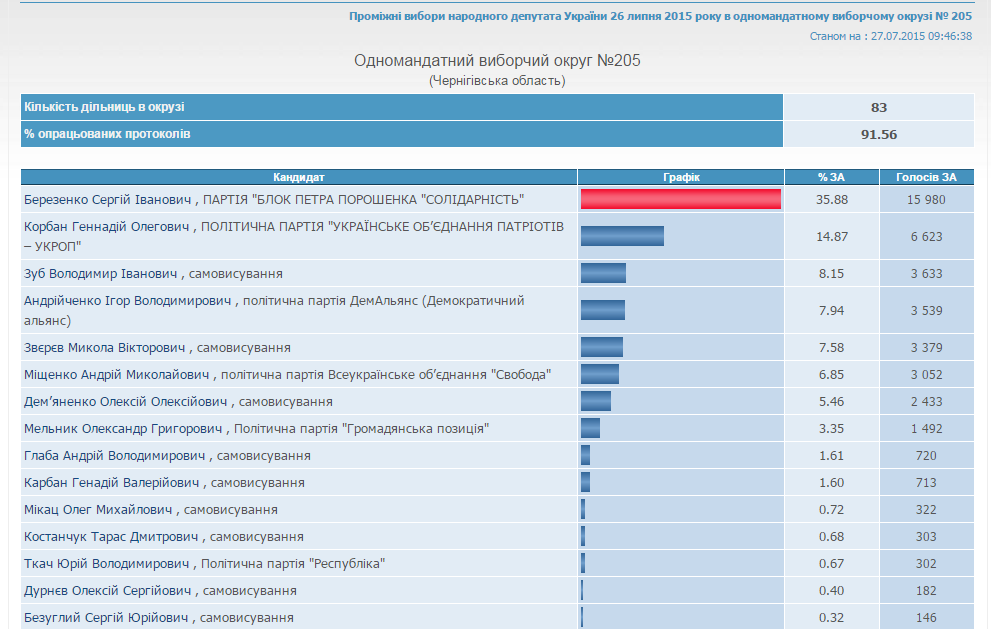Image resolution: width=991 pixels, height=629 pixels.
Task: Click the 15 980 votes cell for Березенко
Action: coord(926,200)
